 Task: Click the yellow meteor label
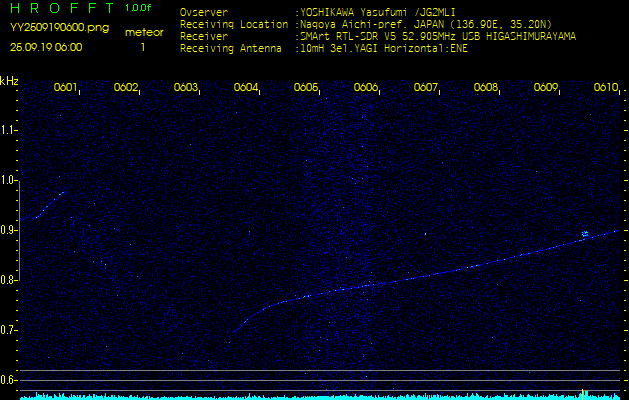point(143,33)
